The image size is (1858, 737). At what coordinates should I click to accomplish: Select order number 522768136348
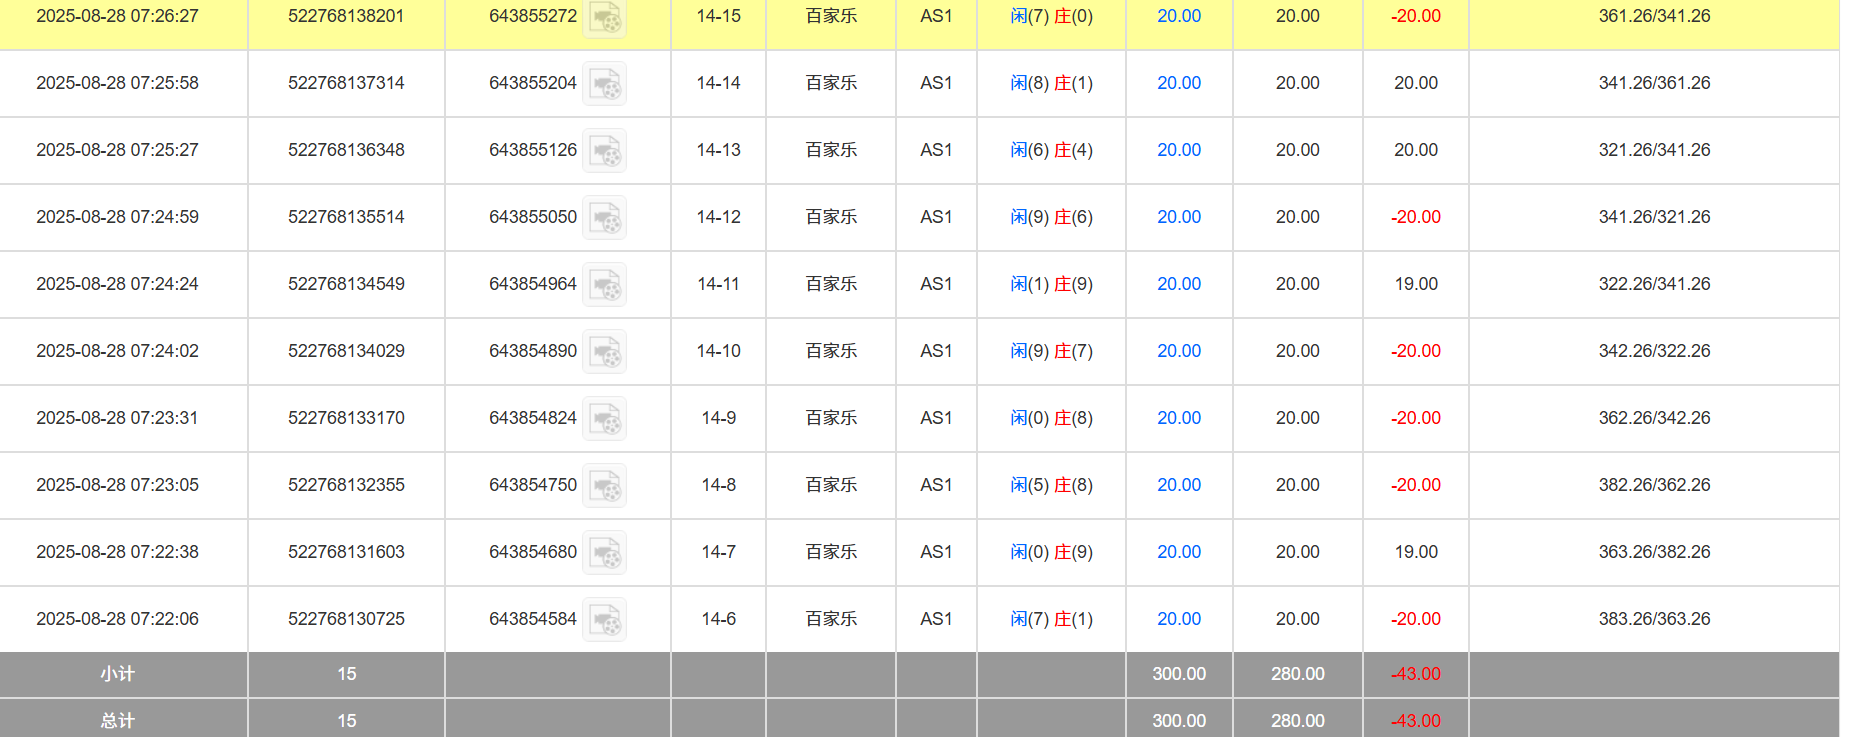[x=346, y=150]
